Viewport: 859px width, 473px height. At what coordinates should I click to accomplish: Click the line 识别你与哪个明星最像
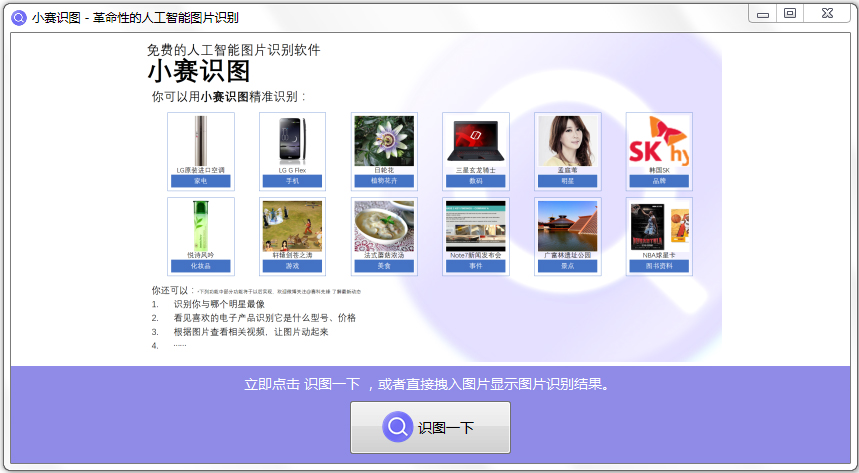(219, 304)
